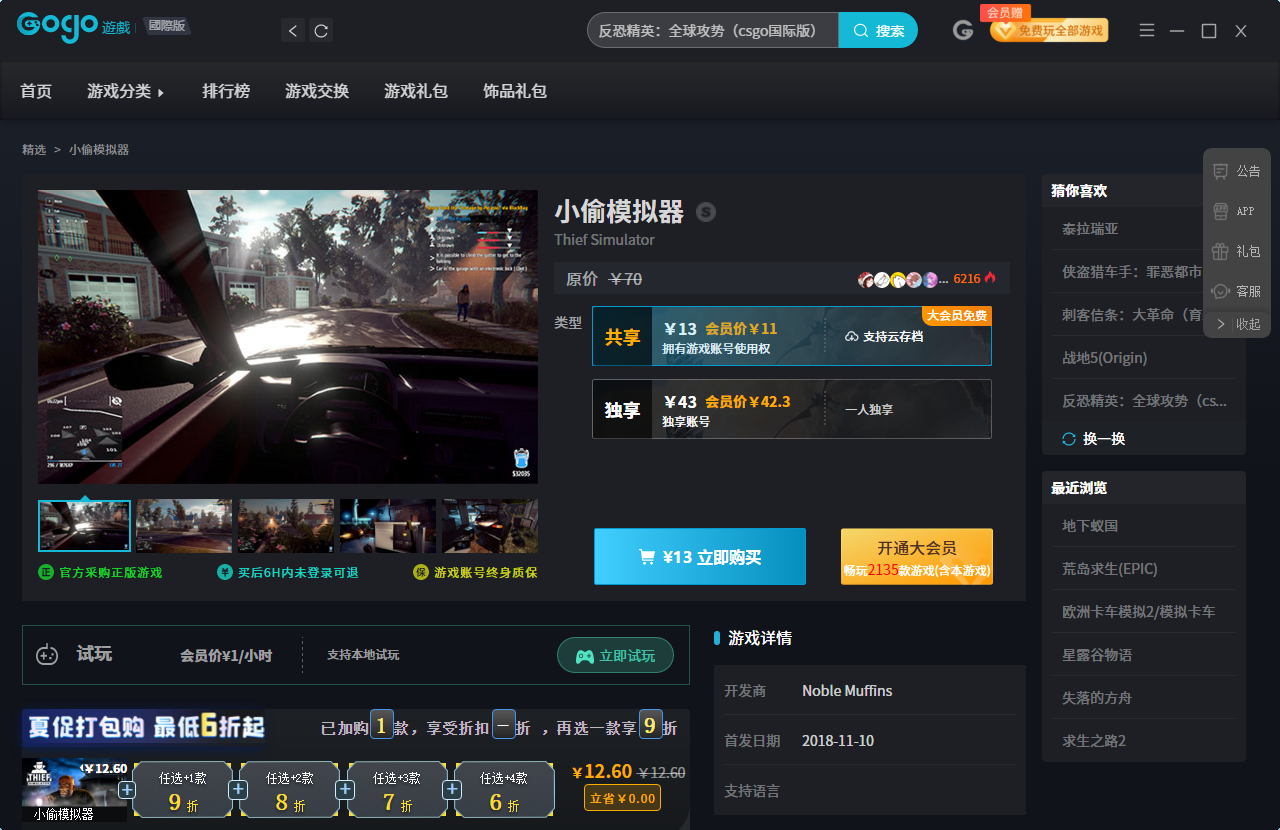Click 任选+3款 7折 bundle slot

point(397,790)
